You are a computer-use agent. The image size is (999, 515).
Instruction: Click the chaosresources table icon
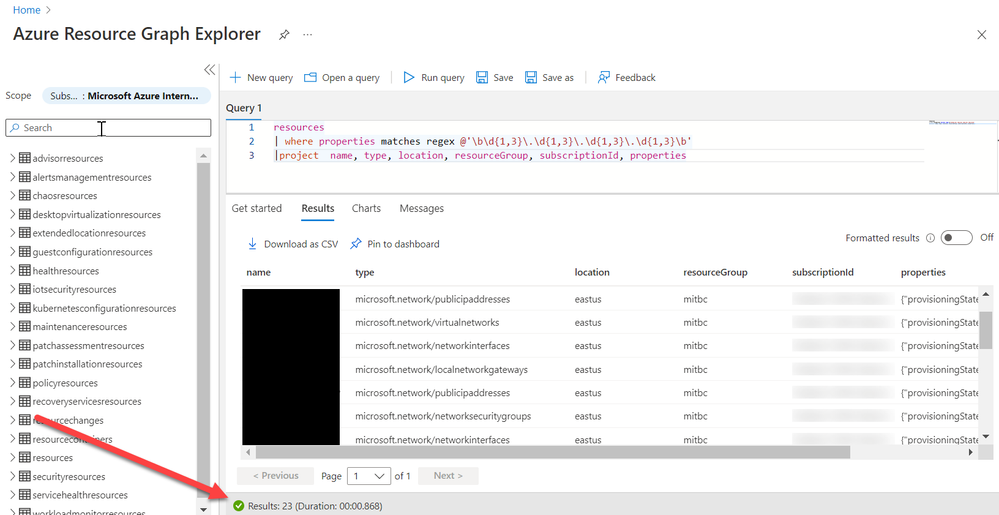(x=25, y=195)
